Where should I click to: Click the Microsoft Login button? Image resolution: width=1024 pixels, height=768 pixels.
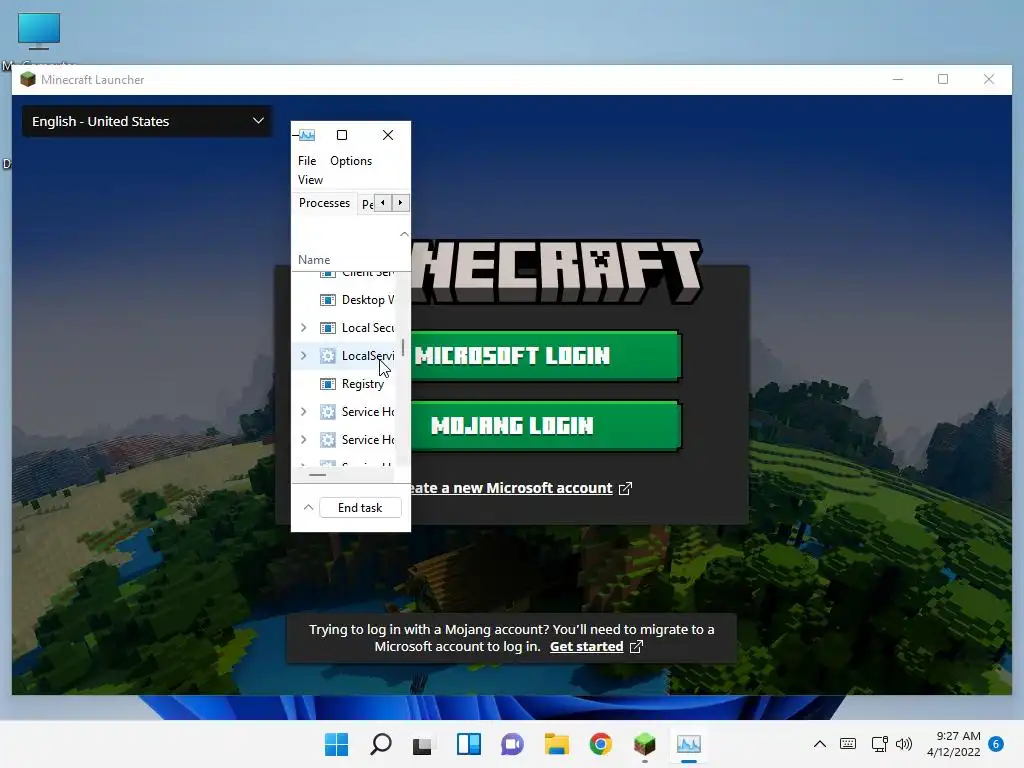tap(546, 356)
